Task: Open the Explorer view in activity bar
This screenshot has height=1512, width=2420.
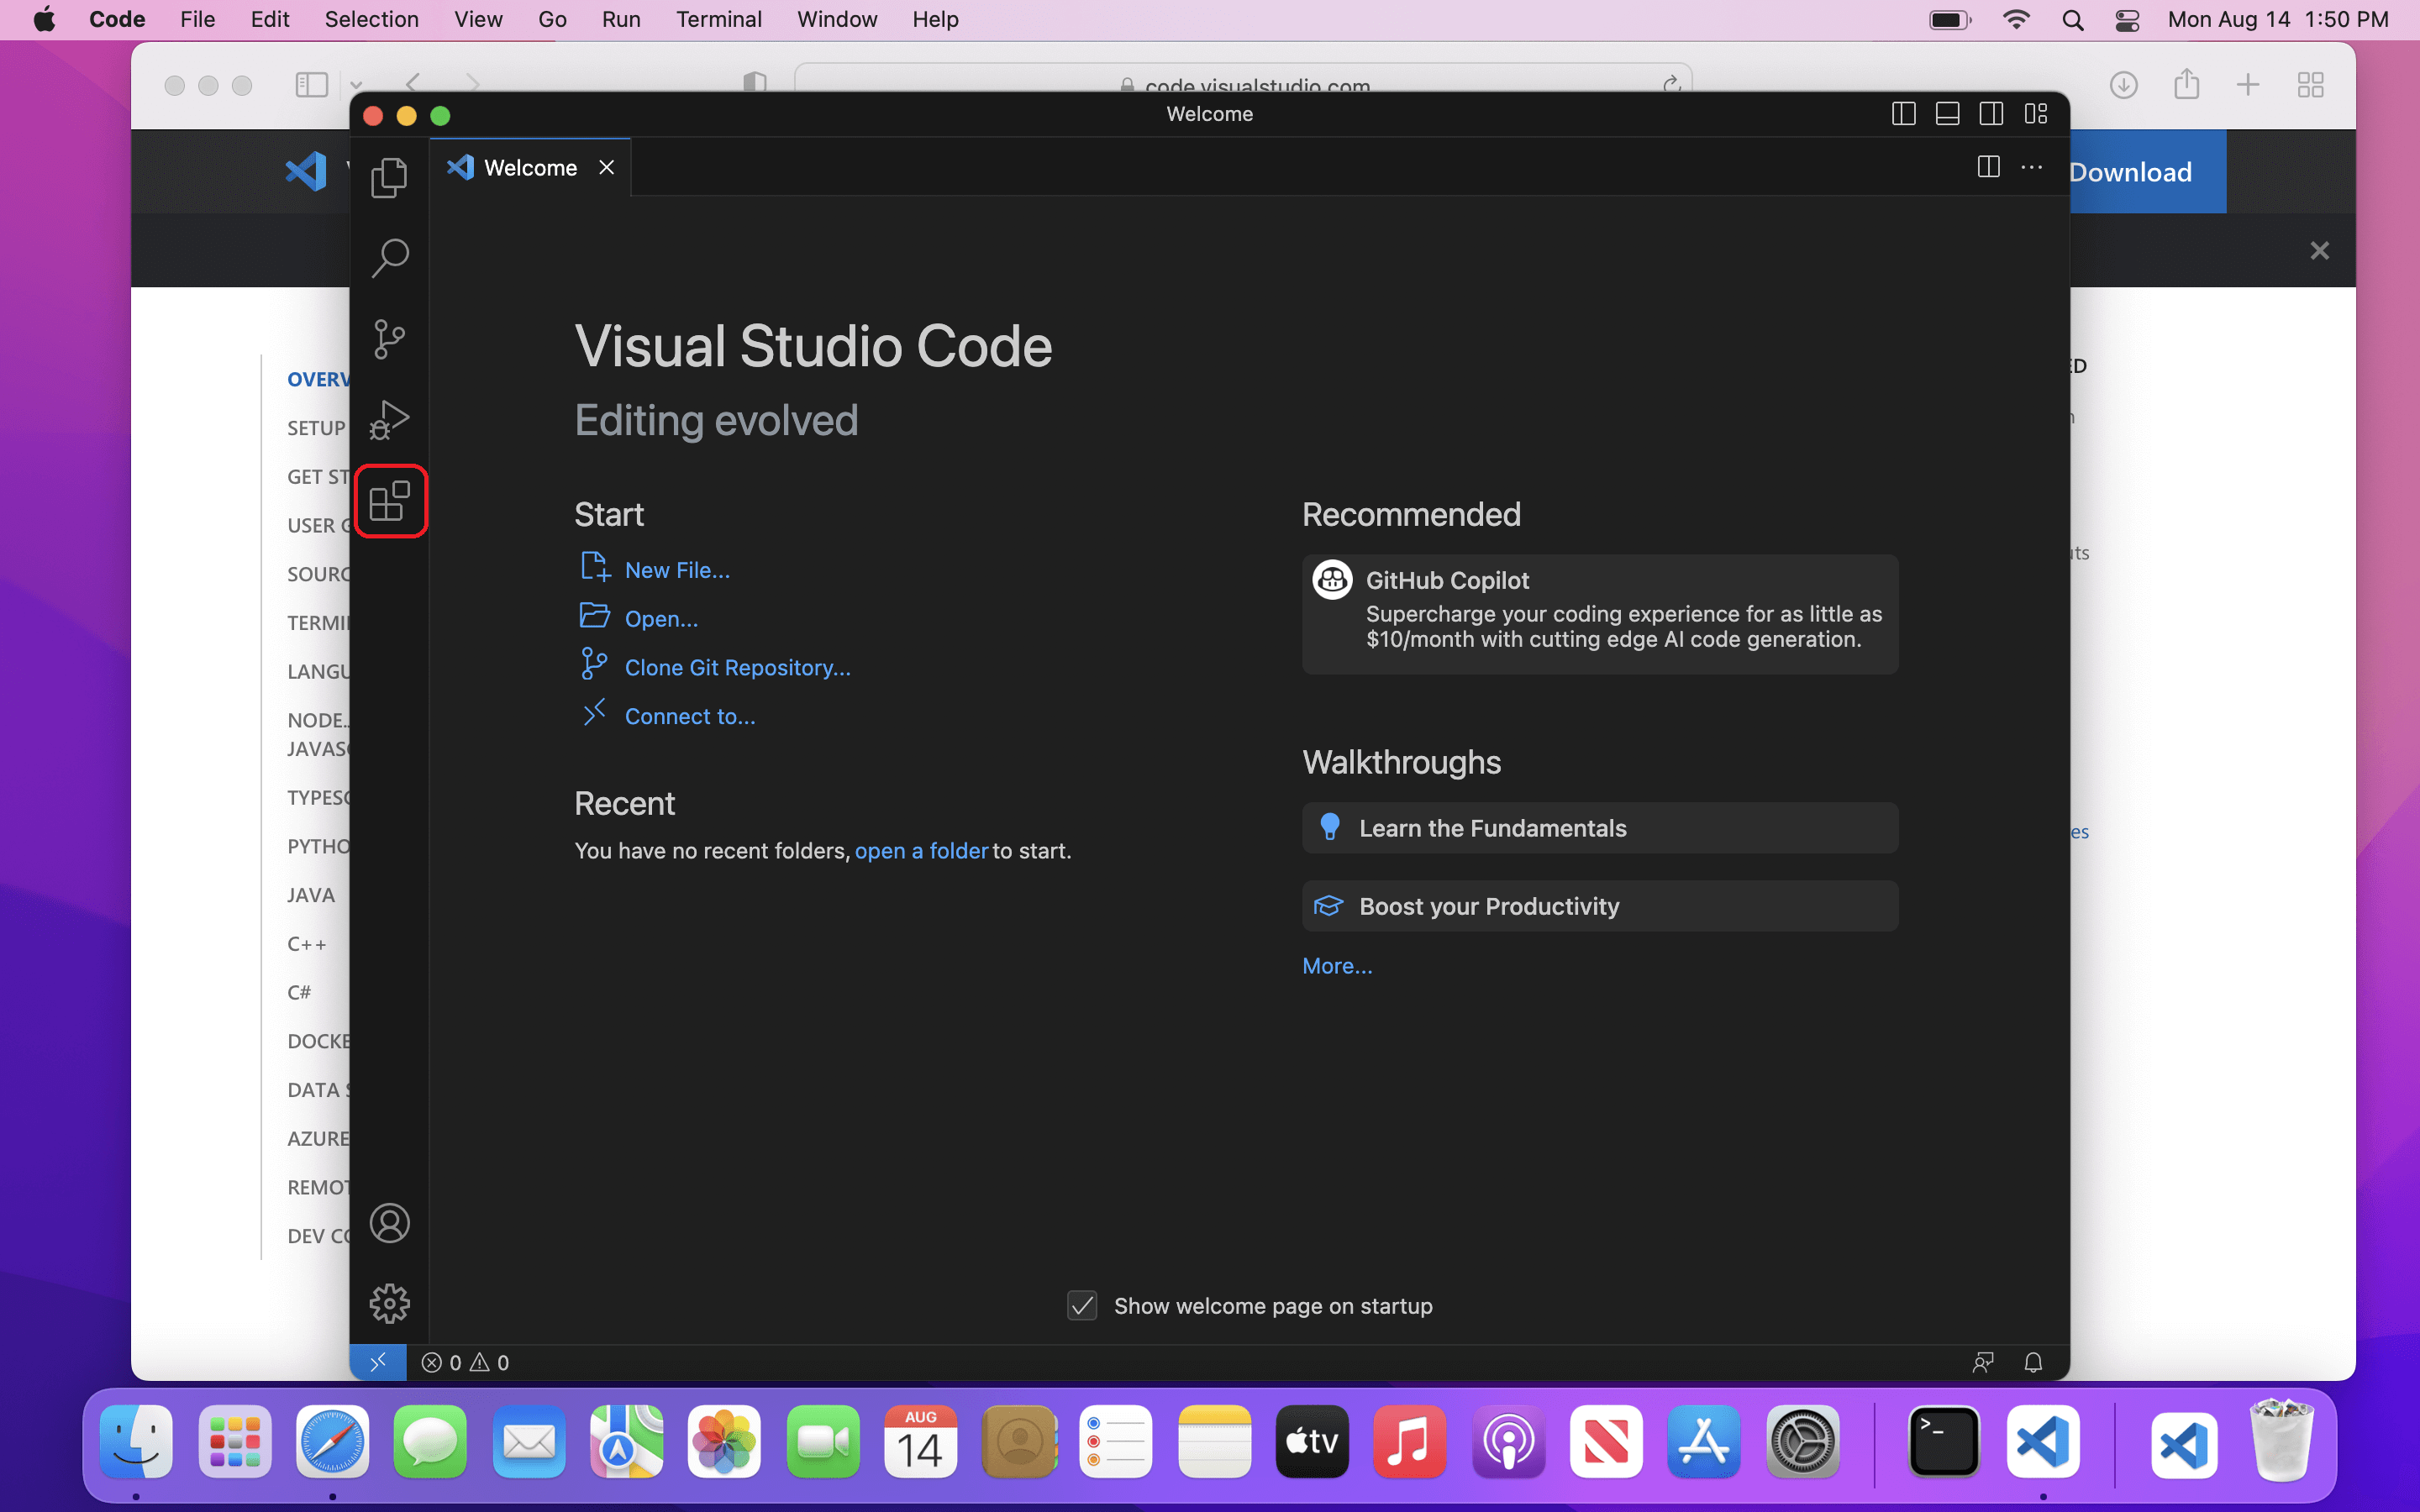Action: pyautogui.click(x=389, y=178)
